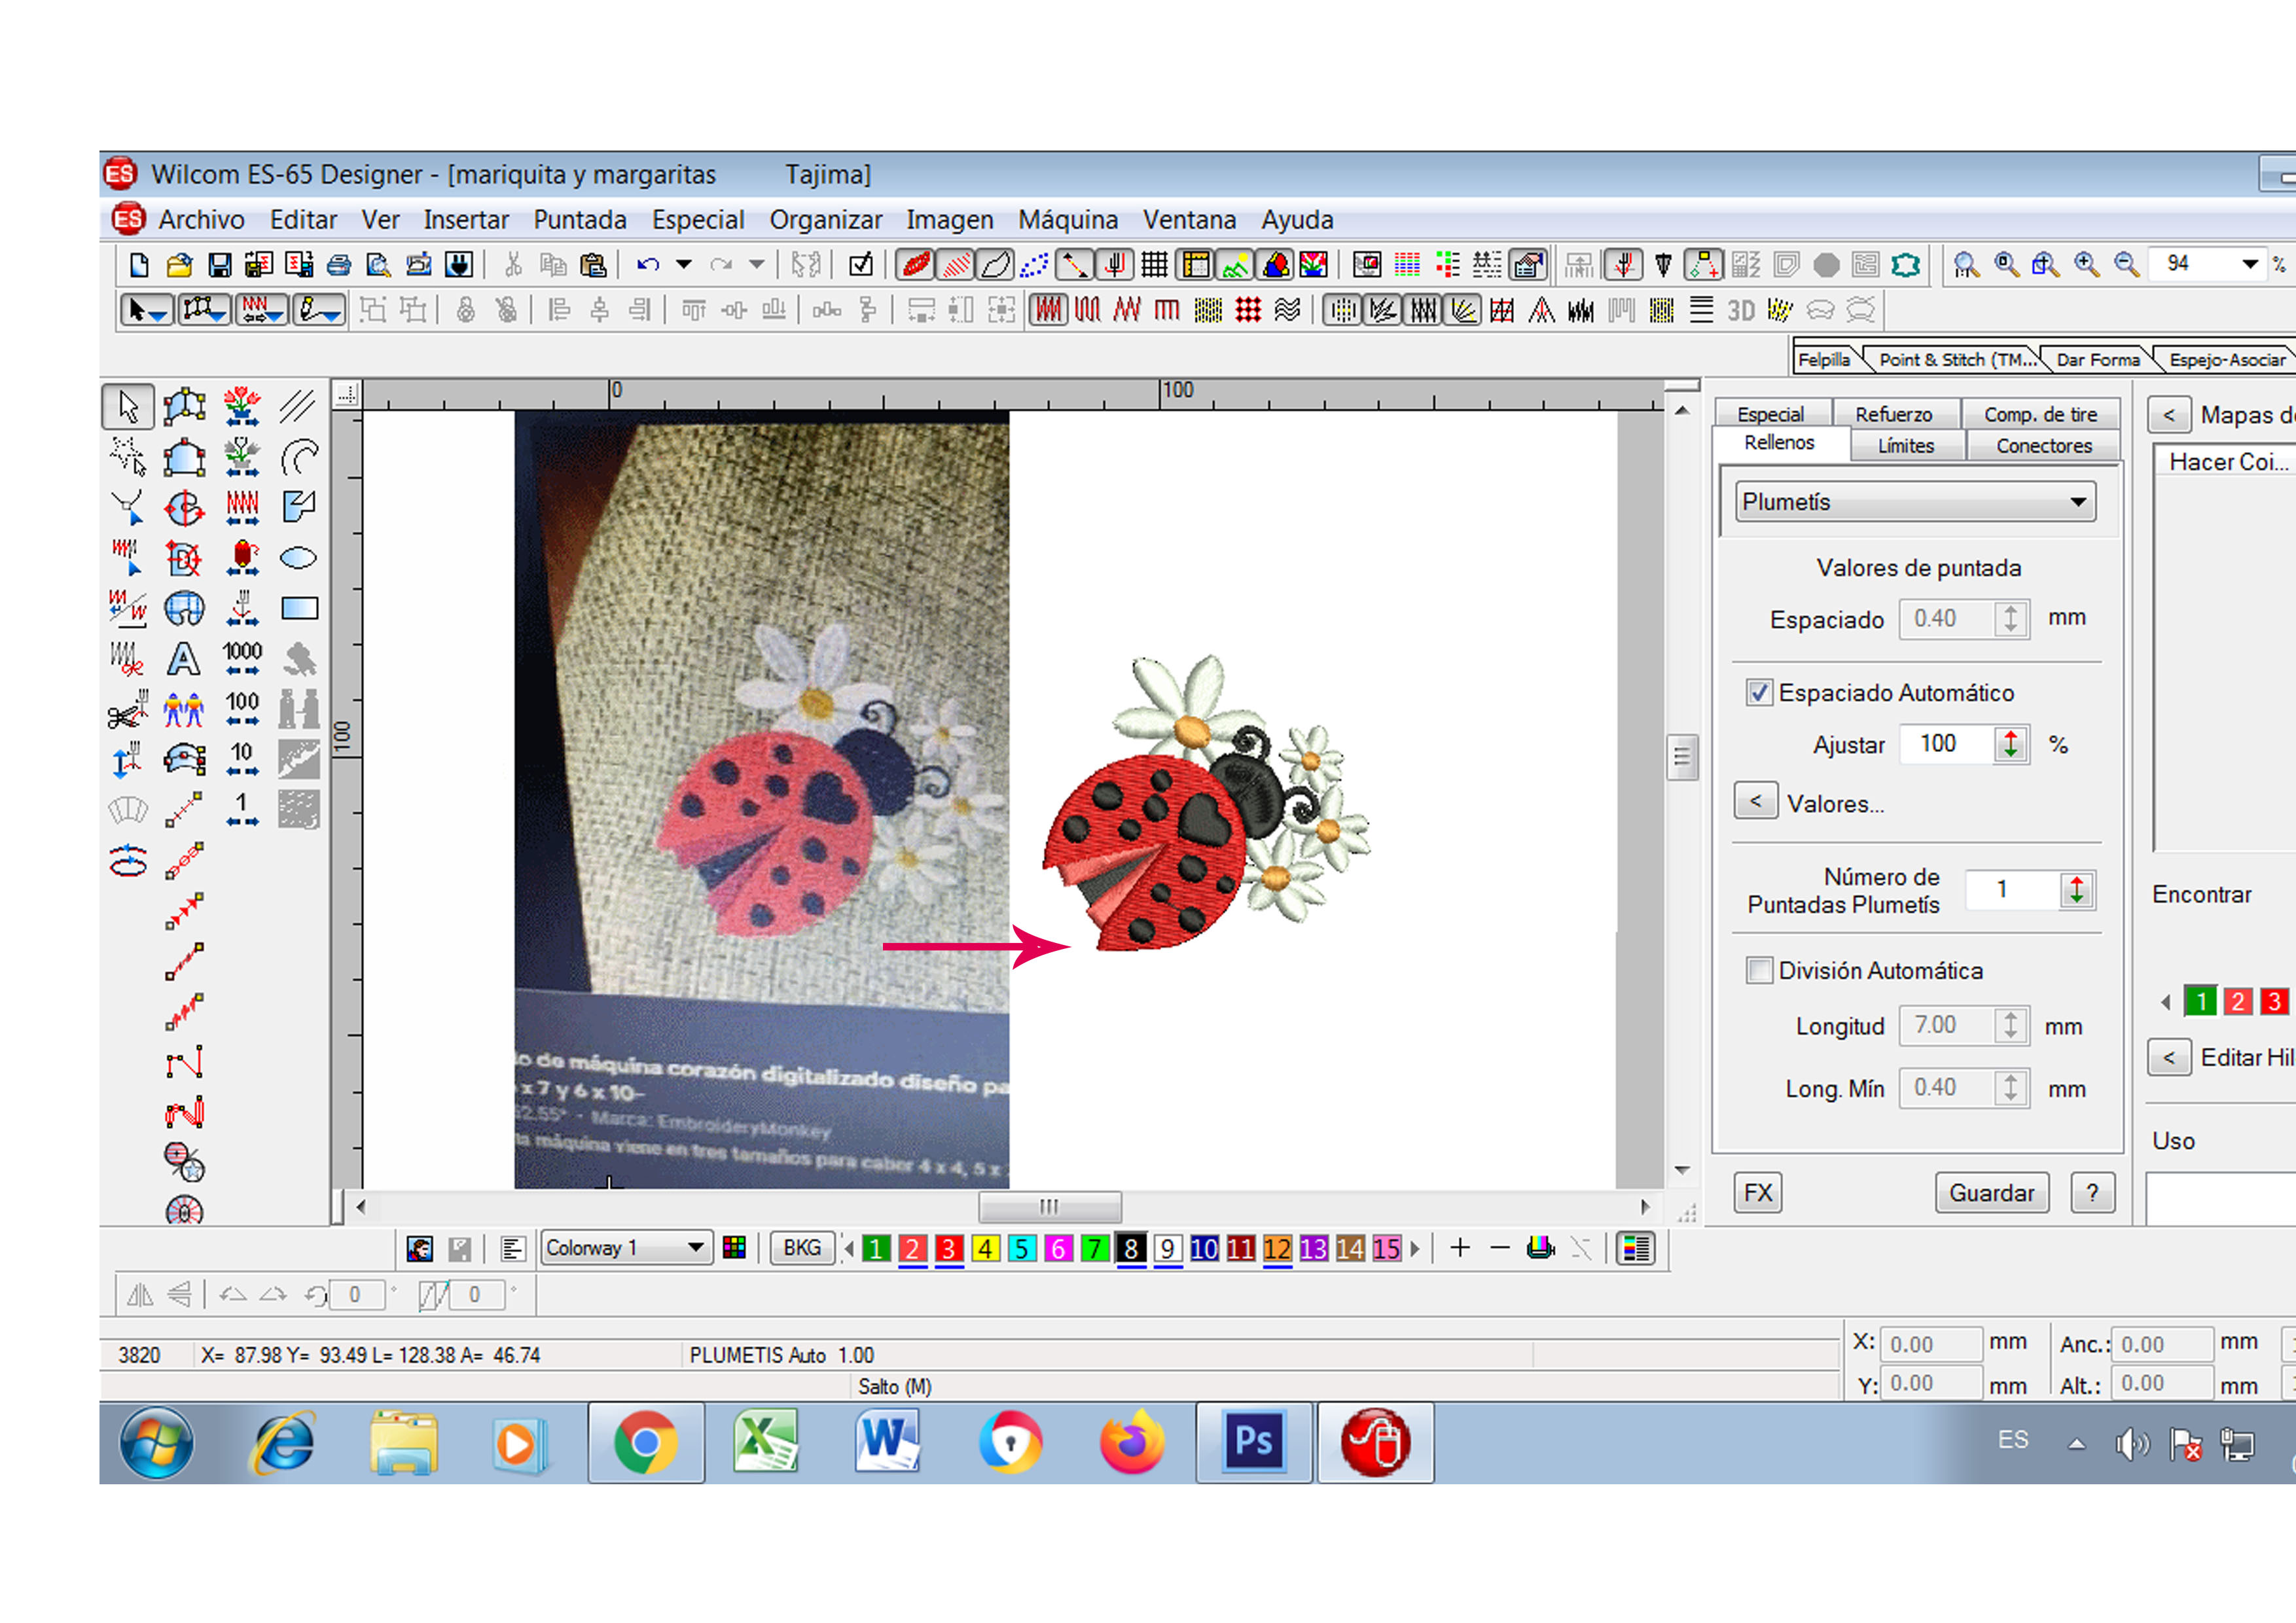Switch to the Conectores tab

(x=2044, y=446)
